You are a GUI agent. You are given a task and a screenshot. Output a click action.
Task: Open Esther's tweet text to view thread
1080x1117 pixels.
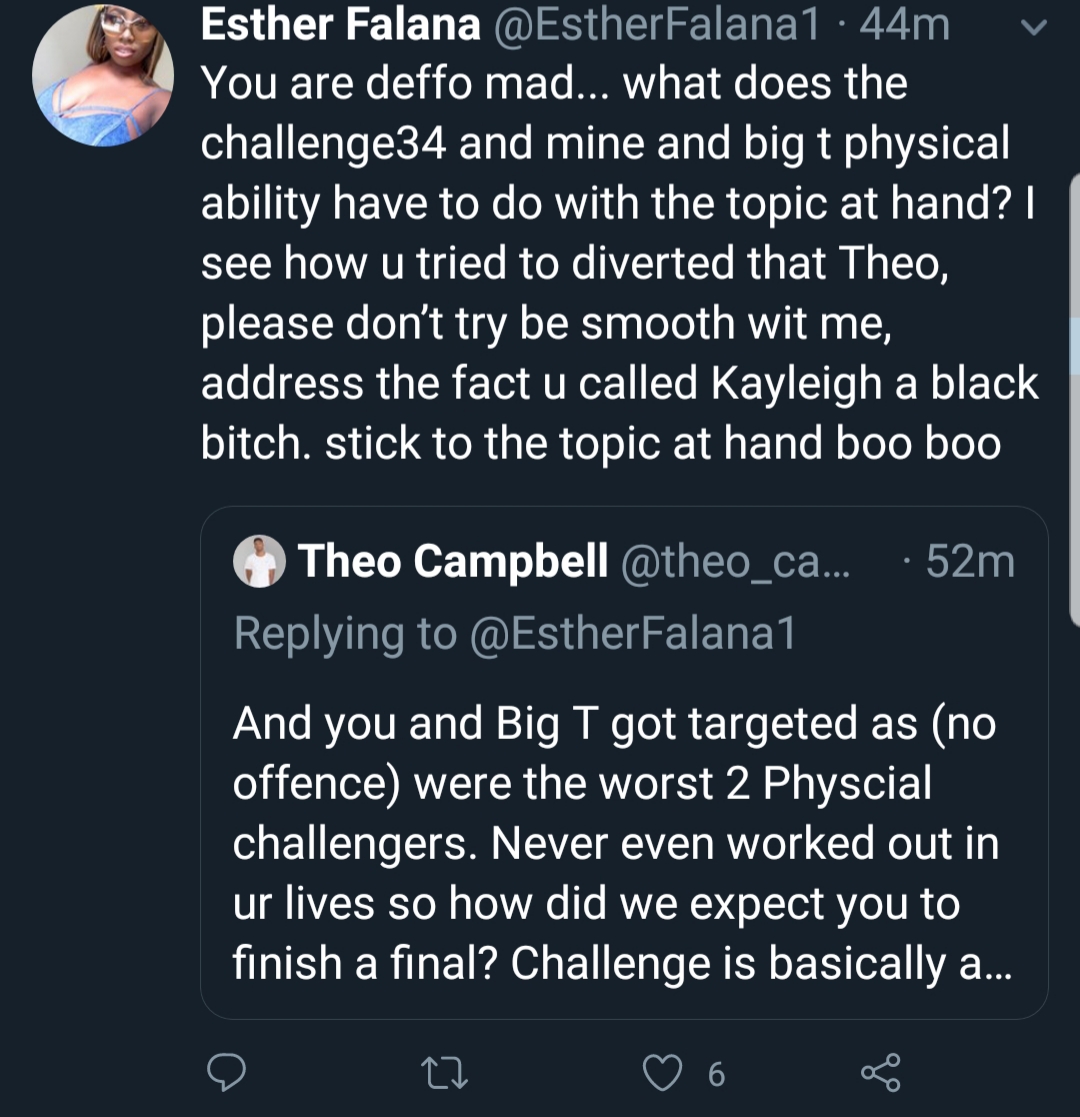coord(619,263)
